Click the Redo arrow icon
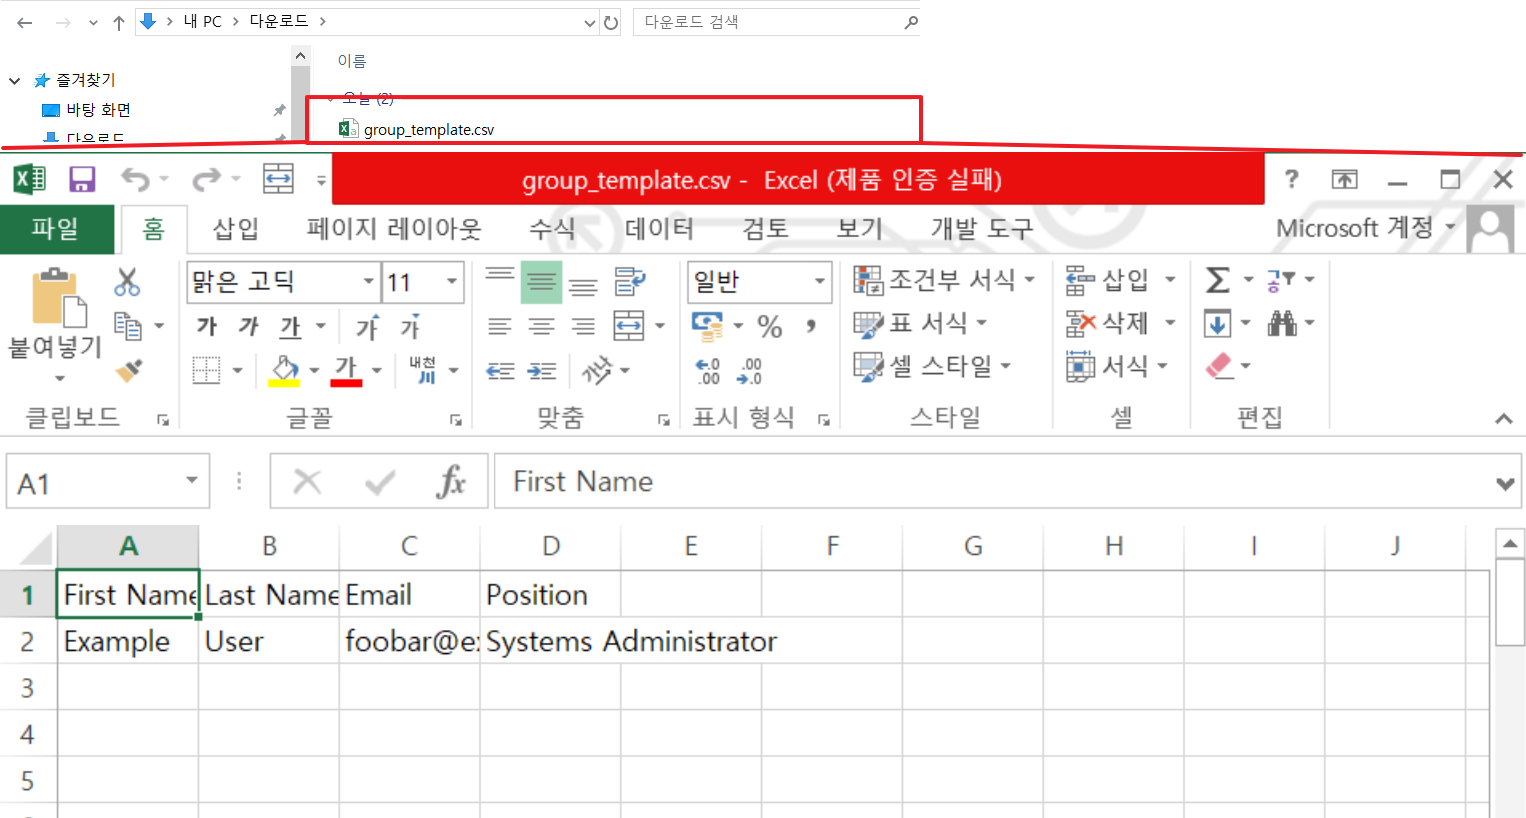1526x818 pixels. (206, 179)
